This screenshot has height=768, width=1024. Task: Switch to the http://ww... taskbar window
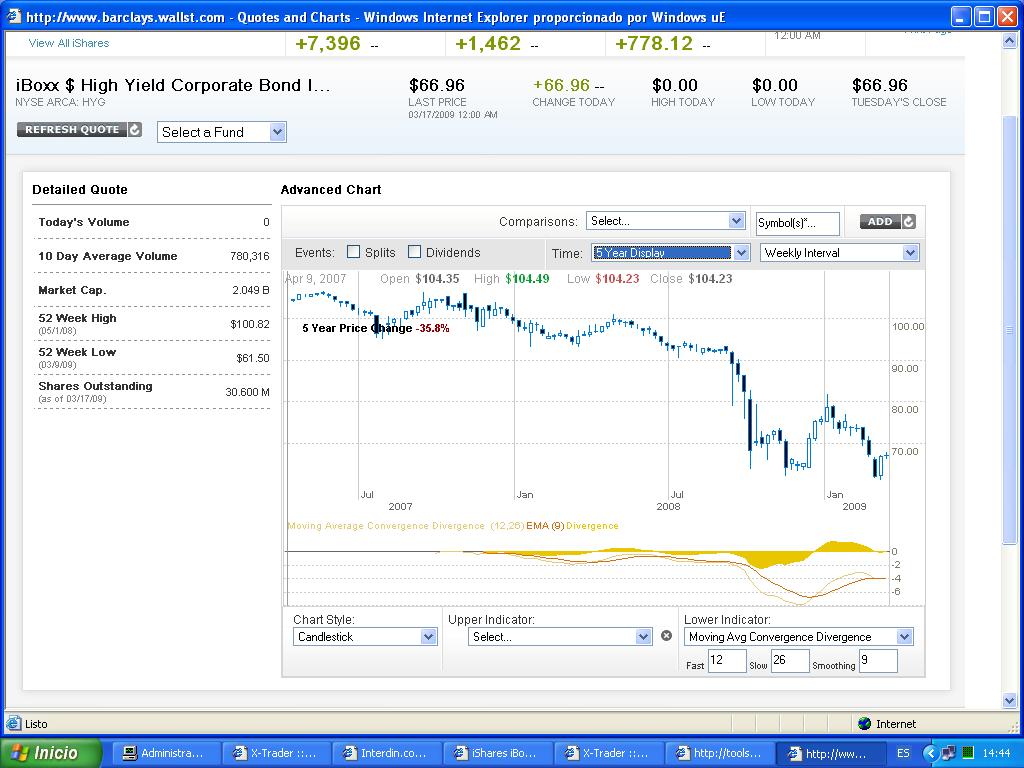829,753
